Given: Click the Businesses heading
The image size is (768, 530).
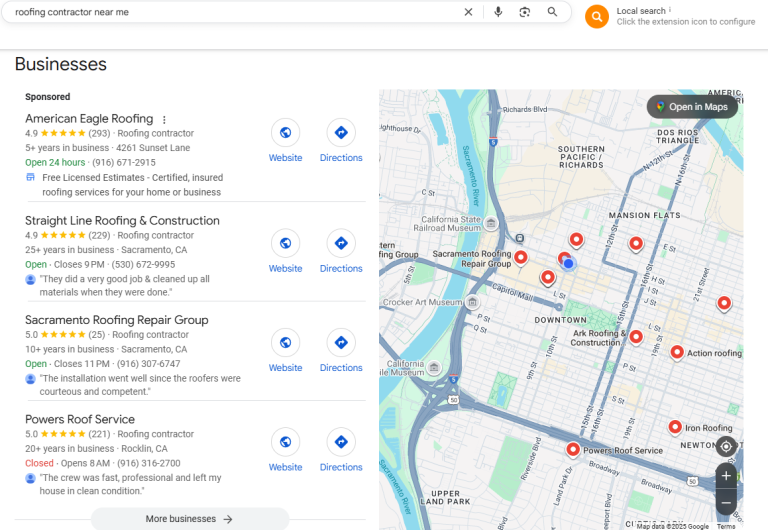Looking at the screenshot, I should click(x=61, y=64).
